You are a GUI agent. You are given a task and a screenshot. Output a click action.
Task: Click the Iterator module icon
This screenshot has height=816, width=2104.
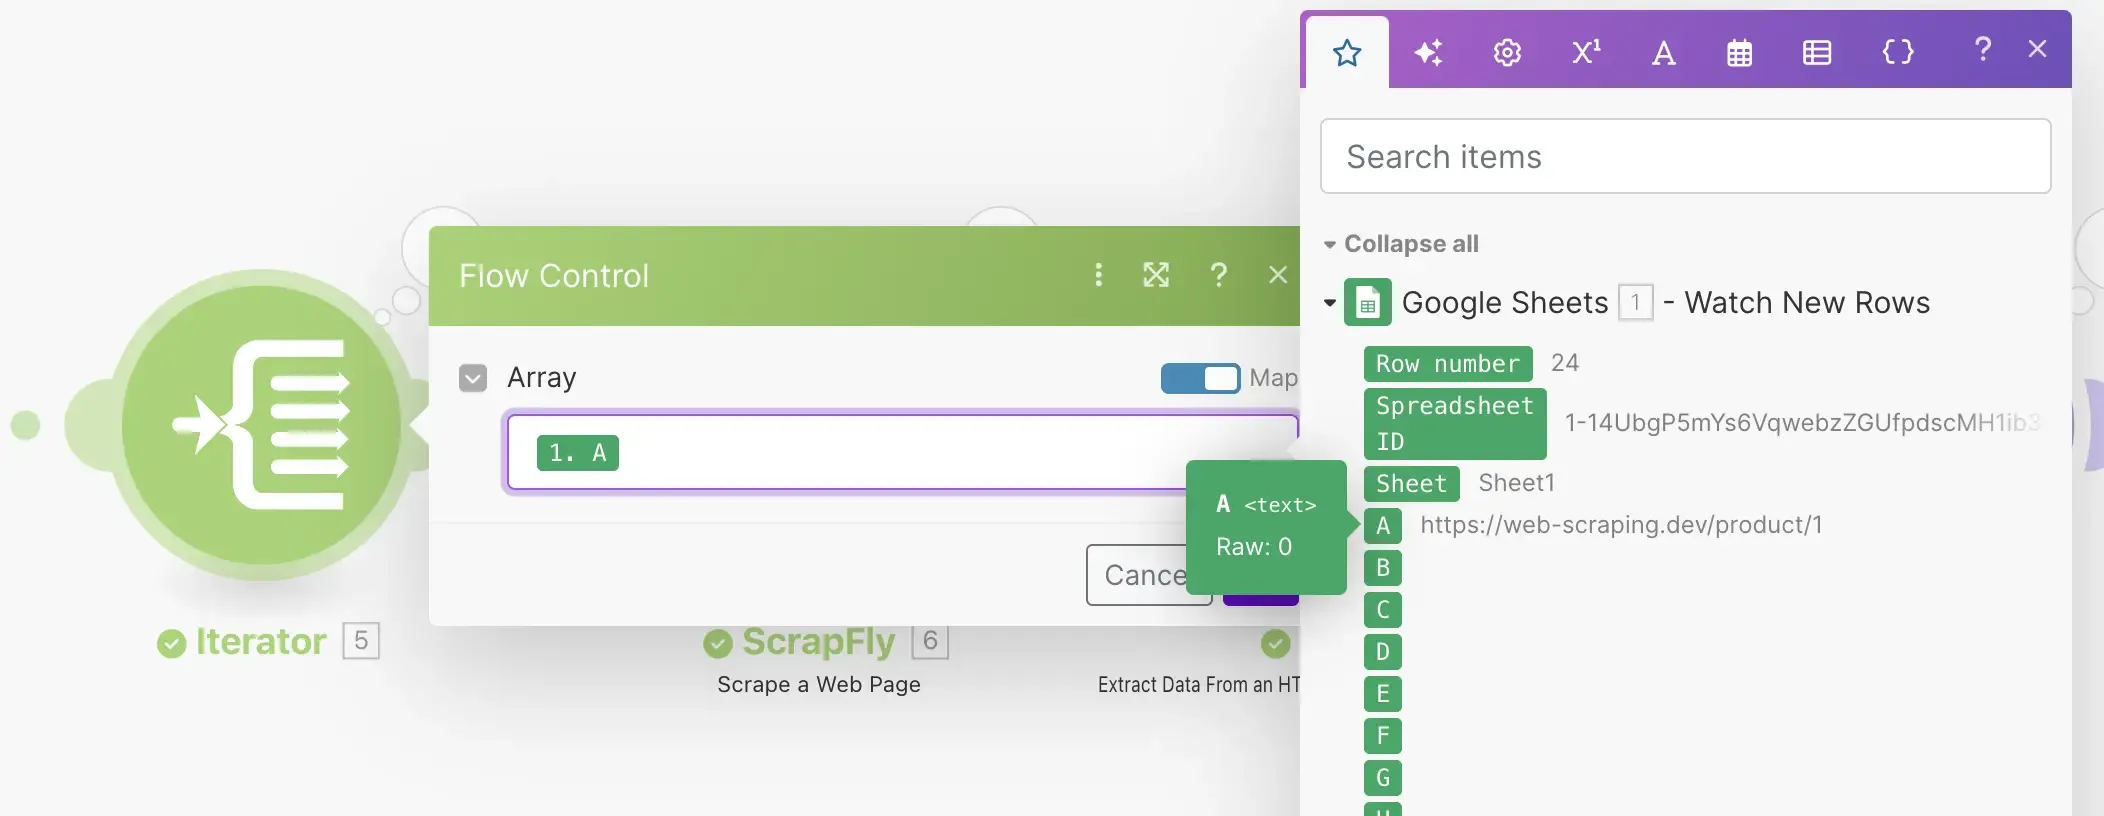[261, 424]
